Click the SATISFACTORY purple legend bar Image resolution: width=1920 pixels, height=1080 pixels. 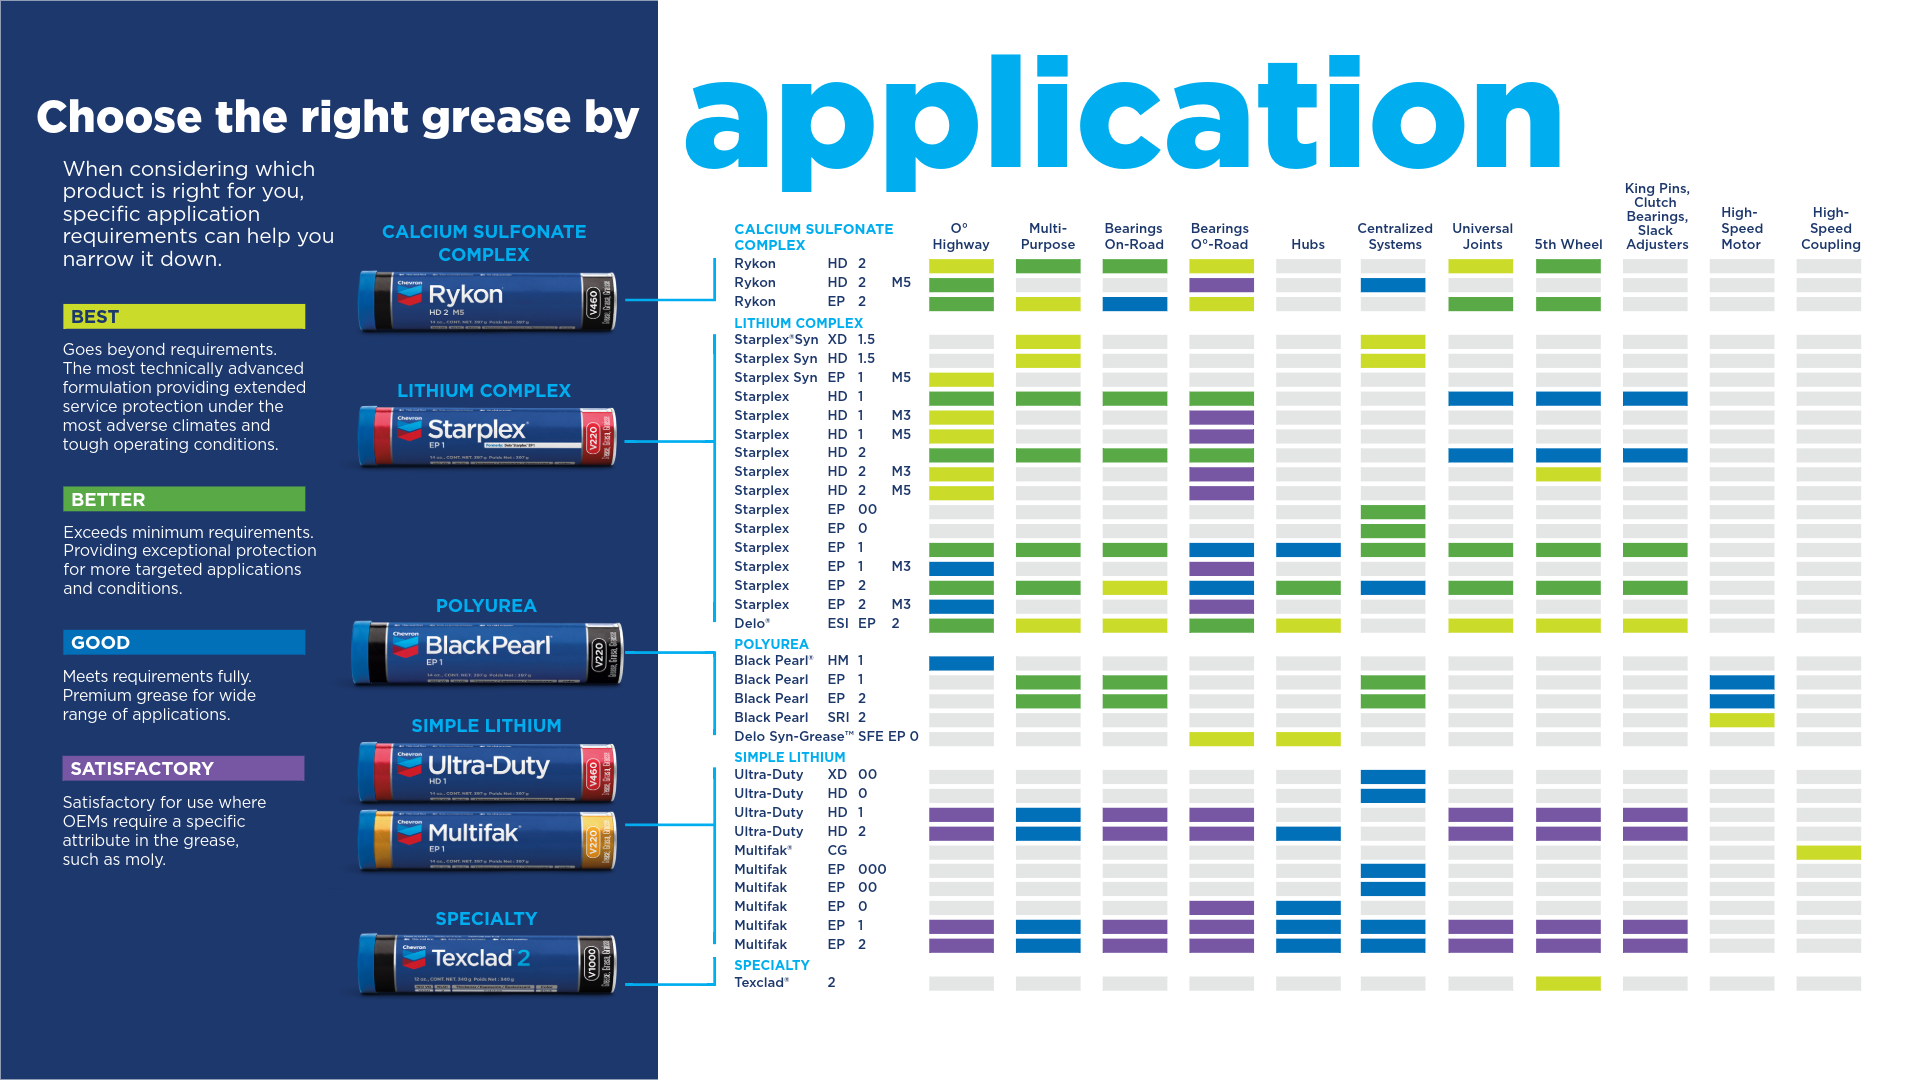click(x=184, y=768)
